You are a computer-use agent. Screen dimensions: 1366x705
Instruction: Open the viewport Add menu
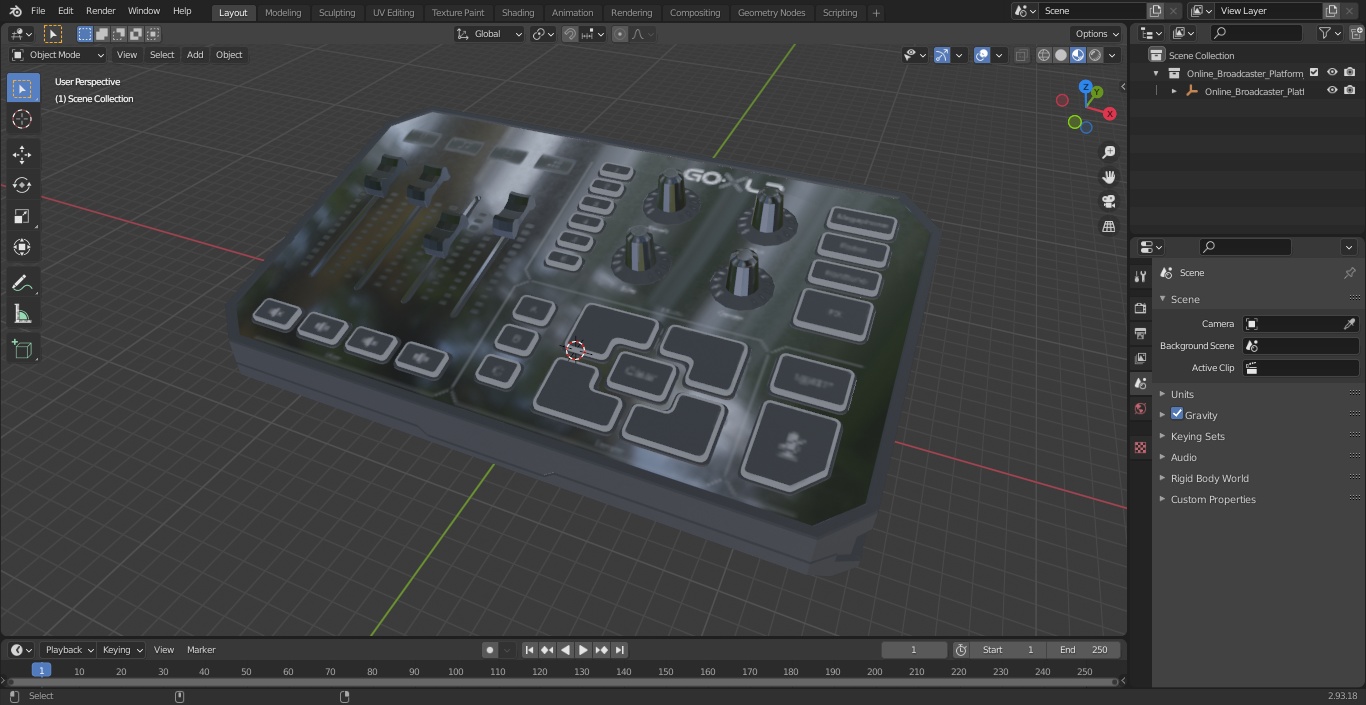pos(195,55)
